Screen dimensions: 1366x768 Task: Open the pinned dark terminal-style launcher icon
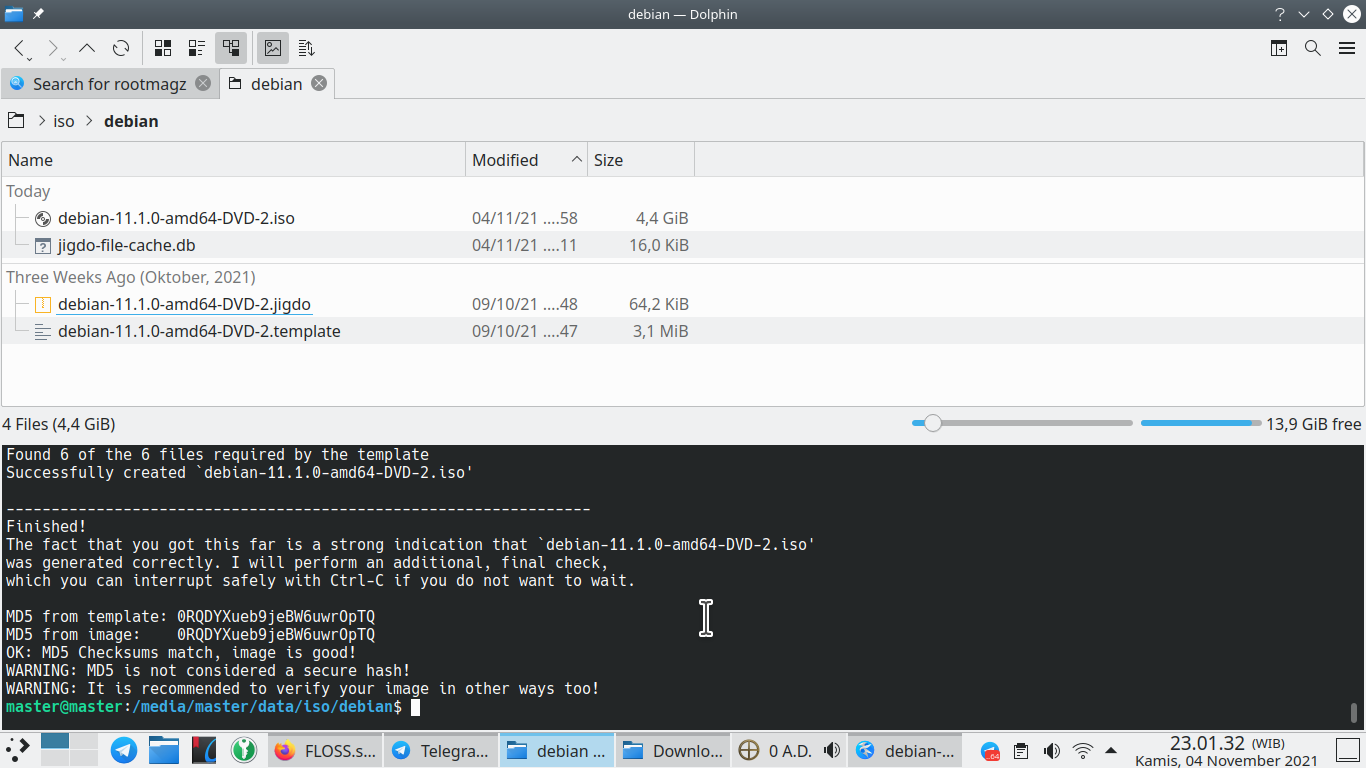(204, 750)
